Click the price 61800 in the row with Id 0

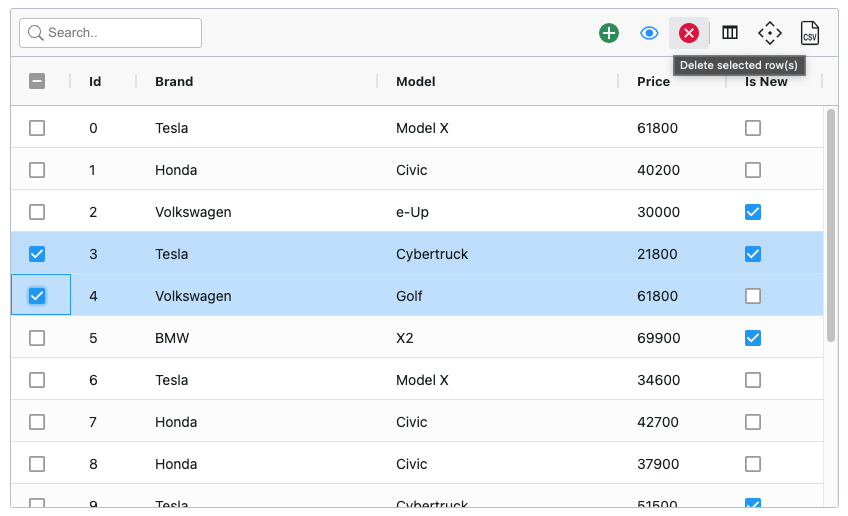click(x=657, y=128)
